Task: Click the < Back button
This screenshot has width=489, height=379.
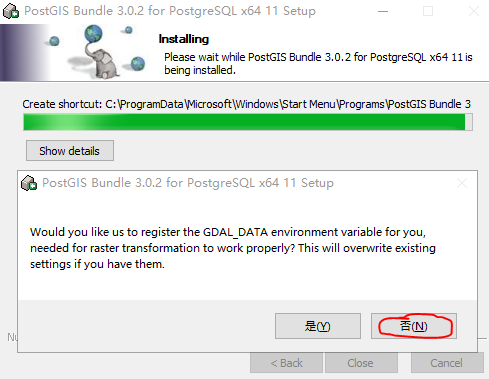Action: tap(286, 363)
